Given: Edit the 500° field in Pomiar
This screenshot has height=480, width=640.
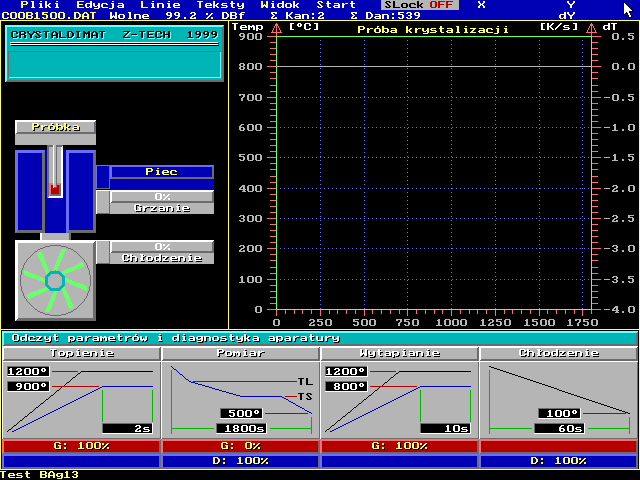Looking at the screenshot, I should tap(242, 413).
